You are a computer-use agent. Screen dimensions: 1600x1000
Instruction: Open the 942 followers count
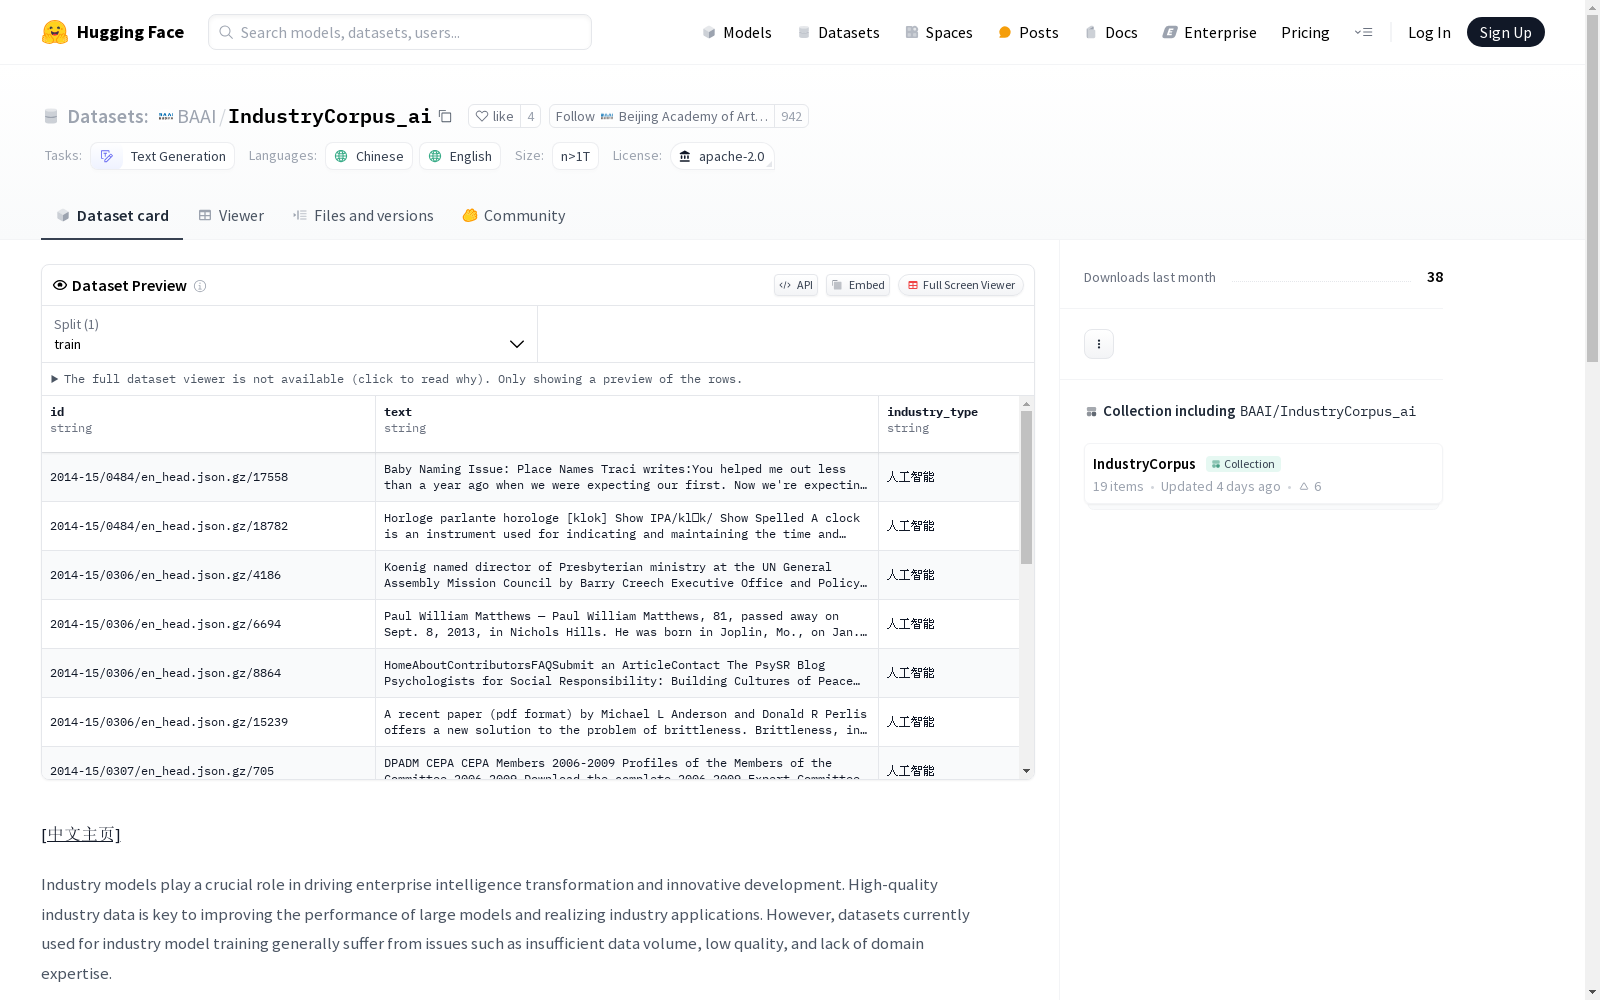pyautogui.click(x=791, y=116)
